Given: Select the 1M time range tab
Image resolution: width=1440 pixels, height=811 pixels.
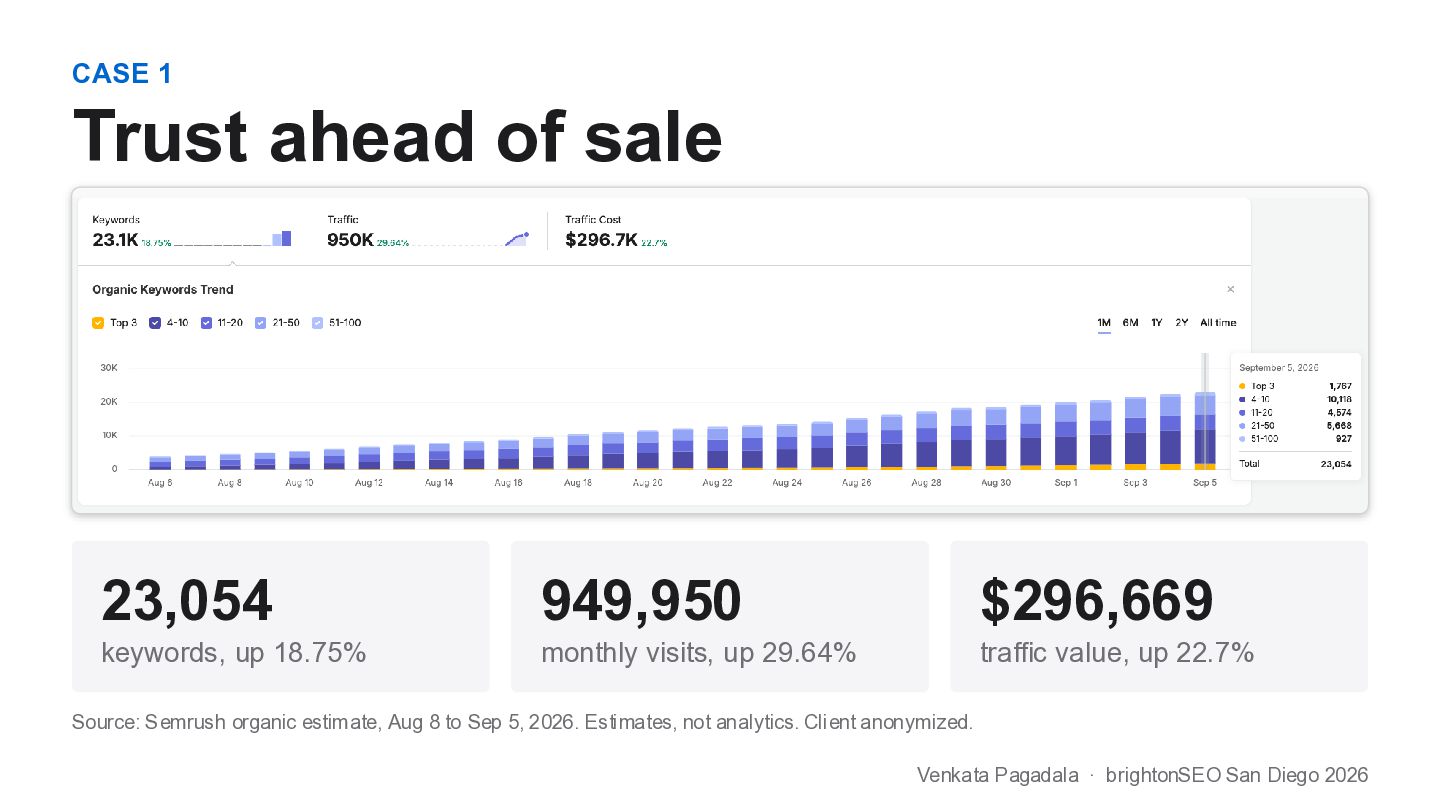Looking at the screenshot, I should pyautogui.click(x=1104, y=323).
